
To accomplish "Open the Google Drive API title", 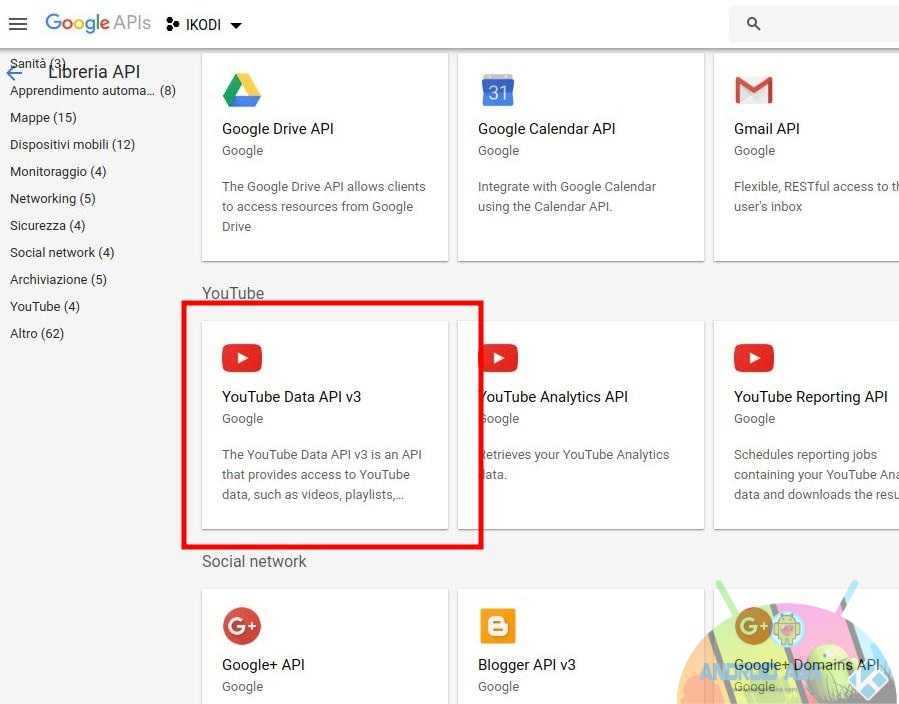I will click(x=277, y=128).
